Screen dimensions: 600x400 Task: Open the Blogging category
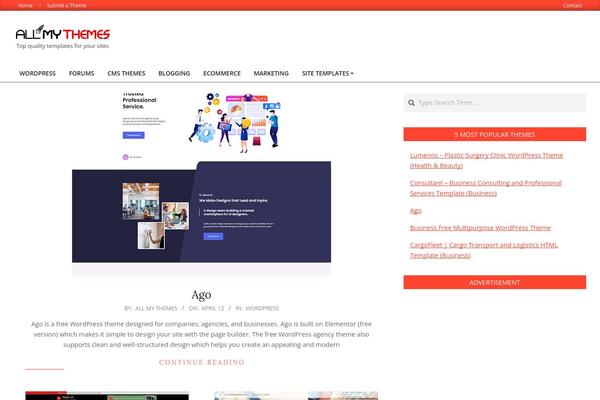click(x=174, y=73)
